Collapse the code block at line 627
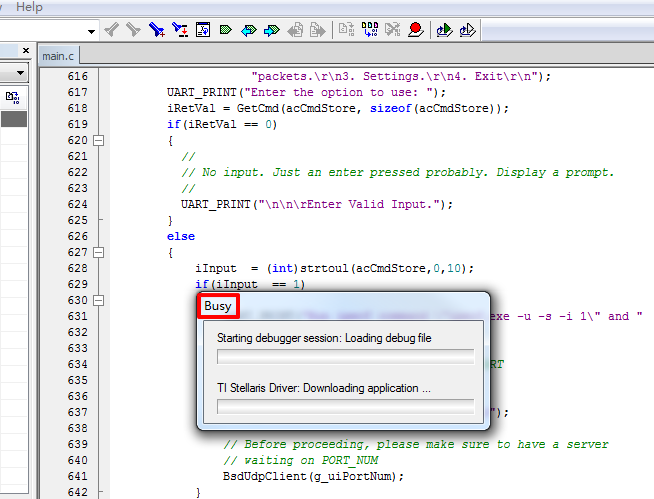Screen dimensions: 654x499 98,252
